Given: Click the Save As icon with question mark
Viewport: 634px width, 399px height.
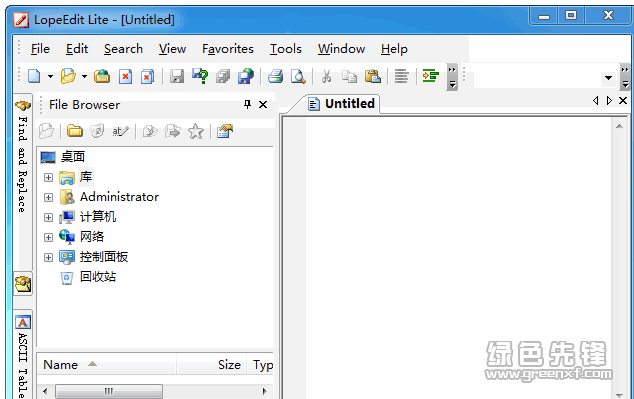Looking at the screenshot, I should (x=200, y=76).
